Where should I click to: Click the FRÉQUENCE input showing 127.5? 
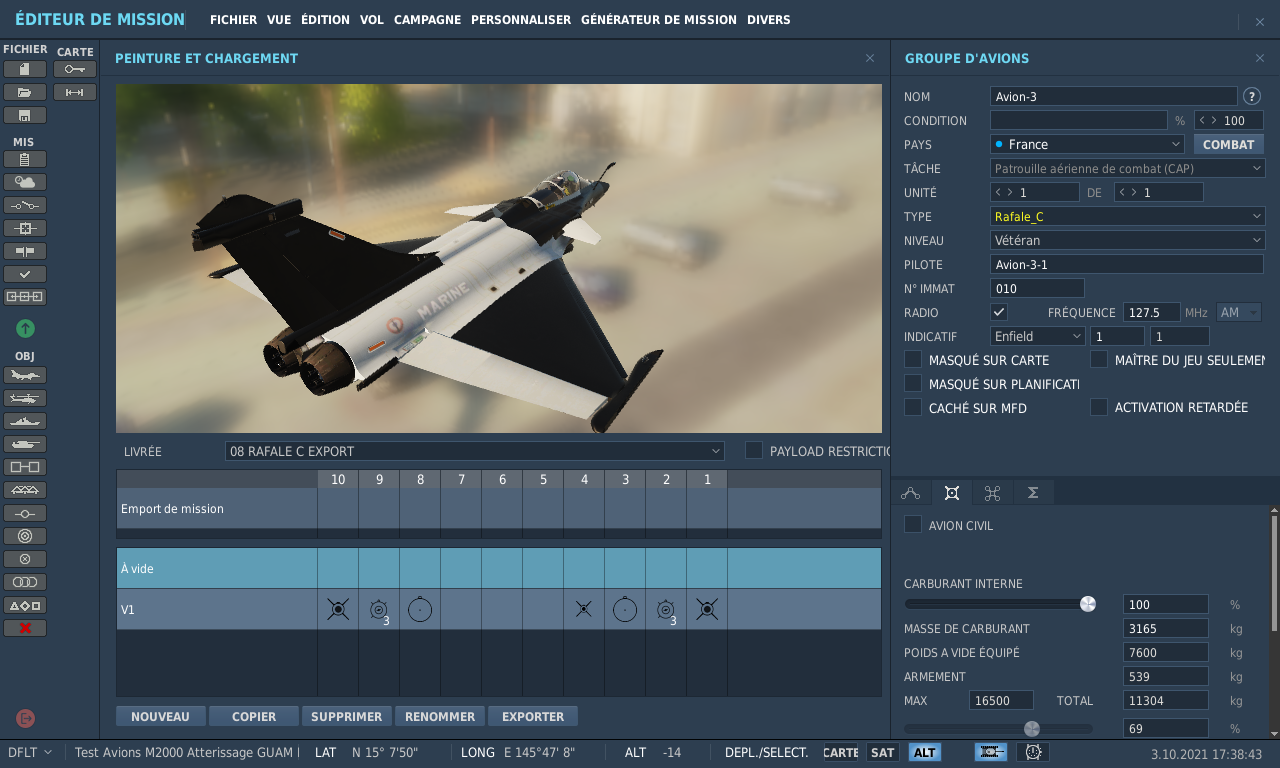[1151, 313]
